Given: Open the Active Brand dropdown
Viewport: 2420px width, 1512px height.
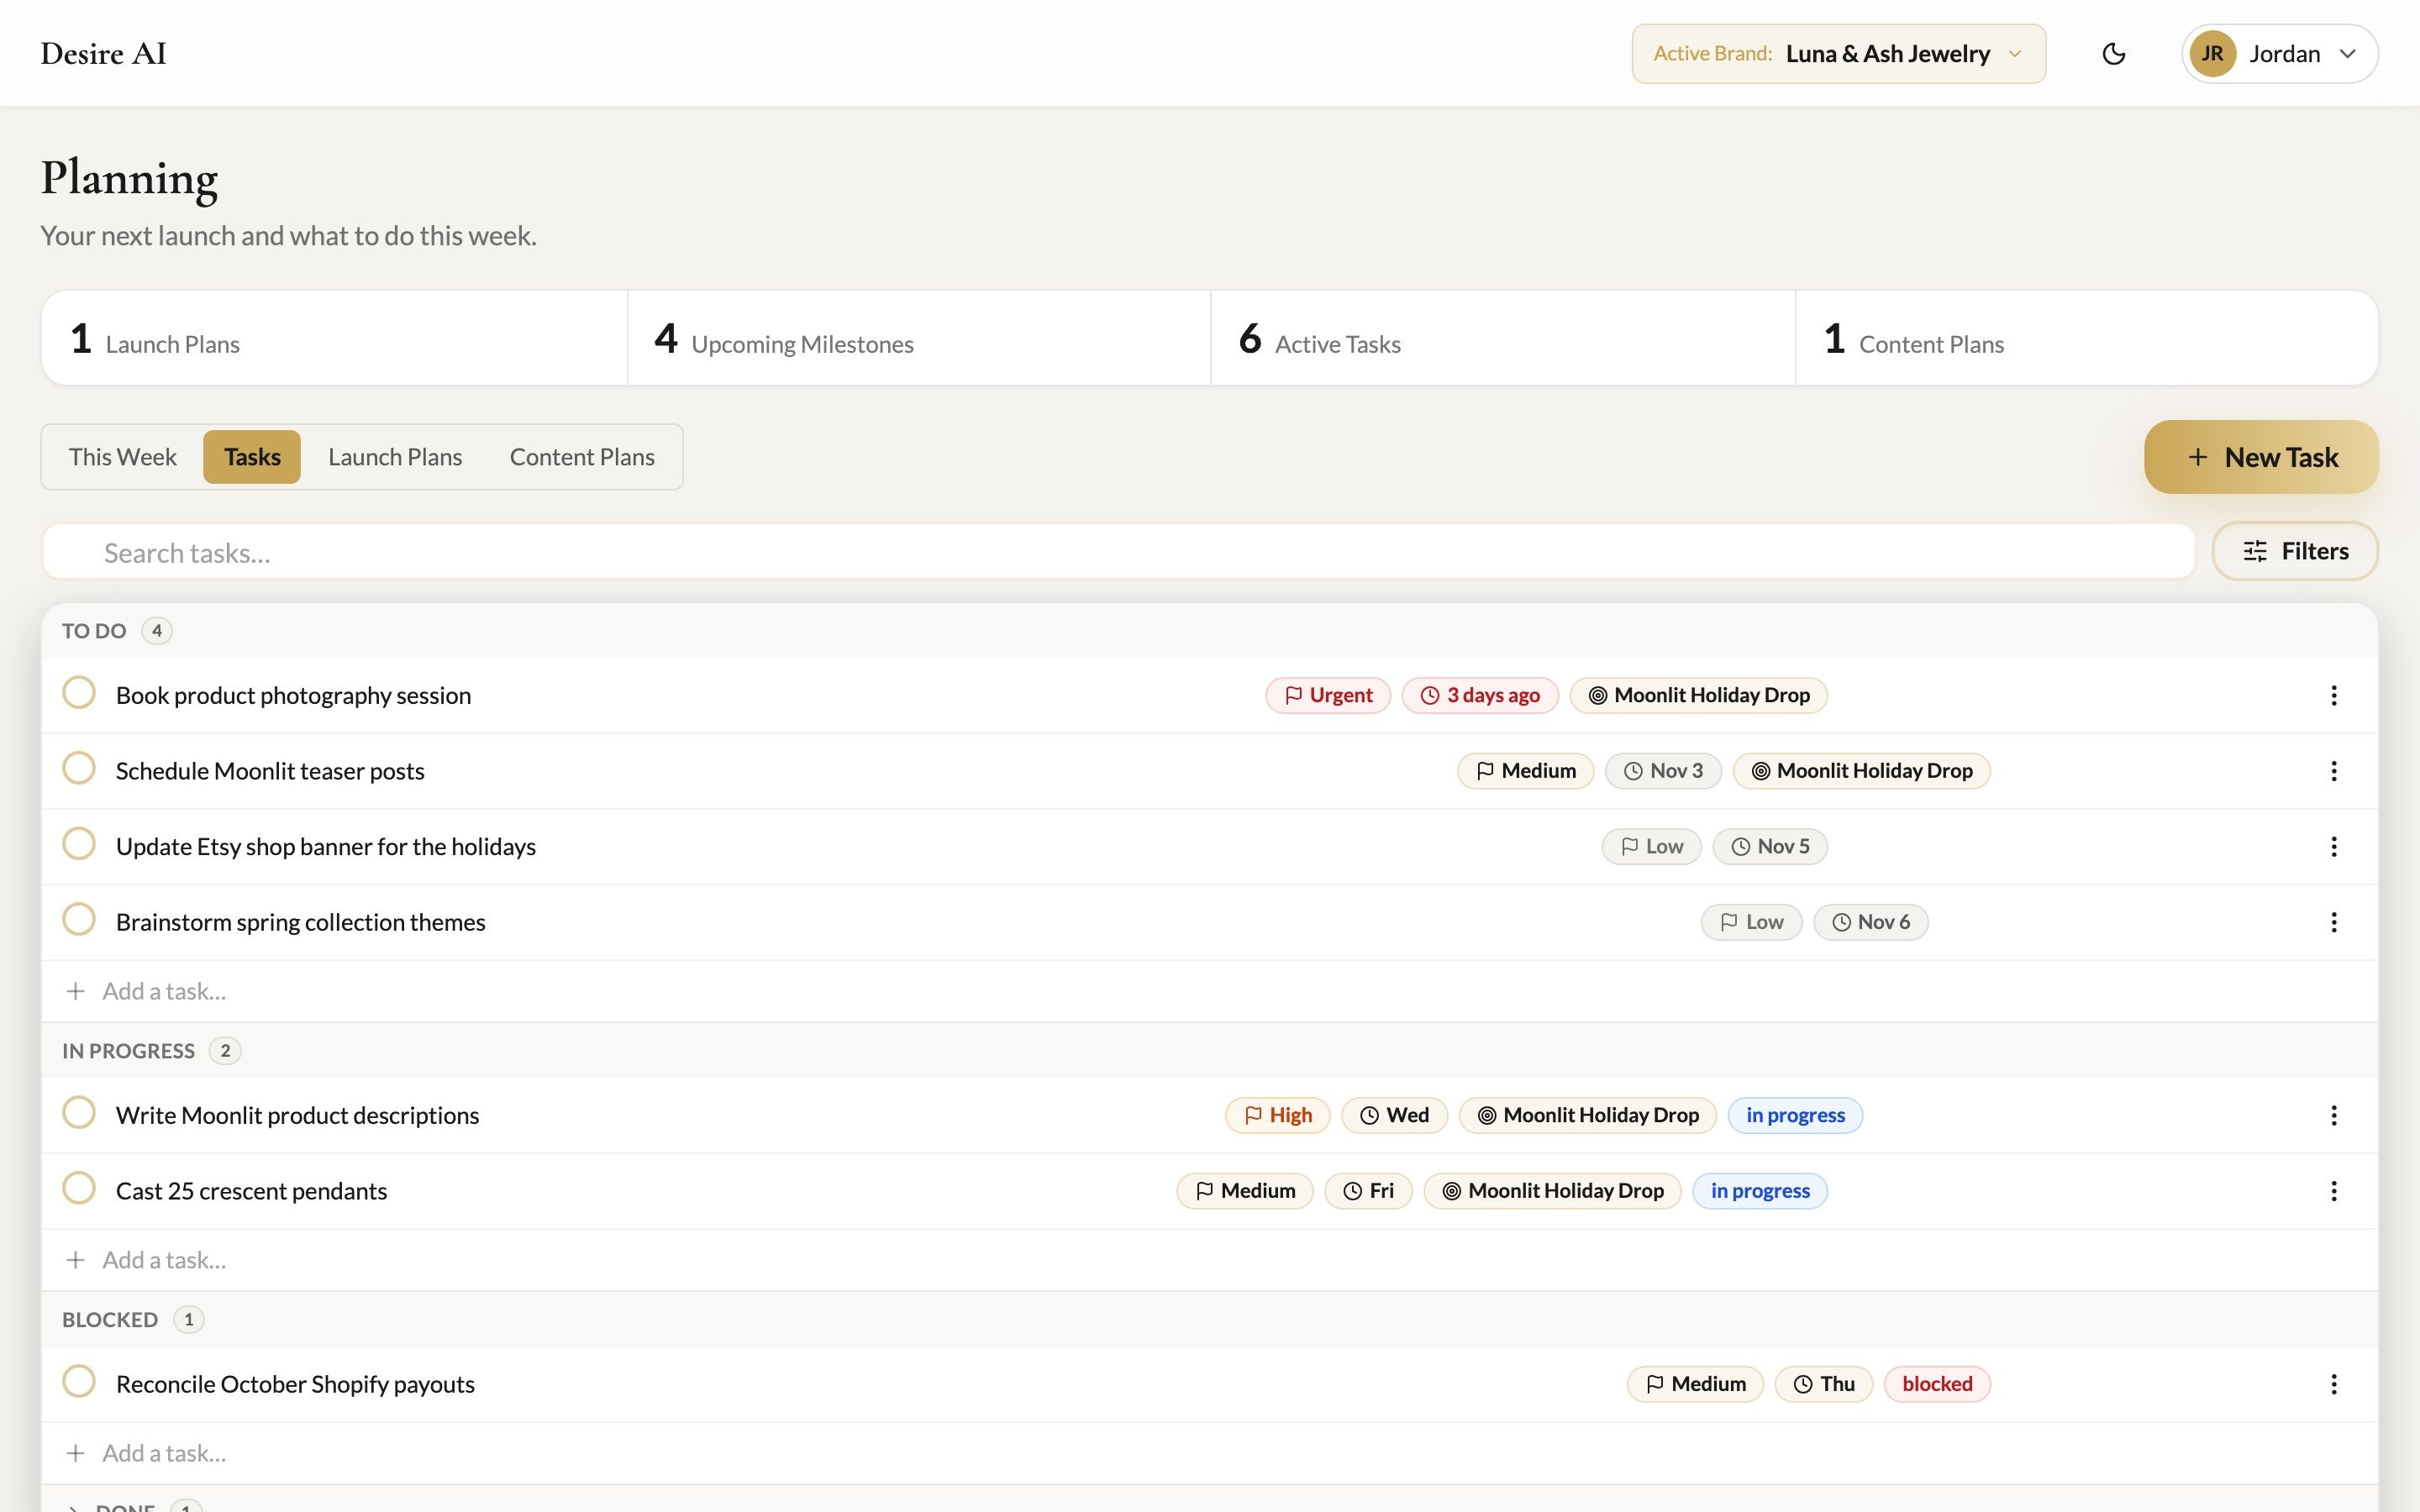Looking at the screenshot, I should (x=1838, y=54).
